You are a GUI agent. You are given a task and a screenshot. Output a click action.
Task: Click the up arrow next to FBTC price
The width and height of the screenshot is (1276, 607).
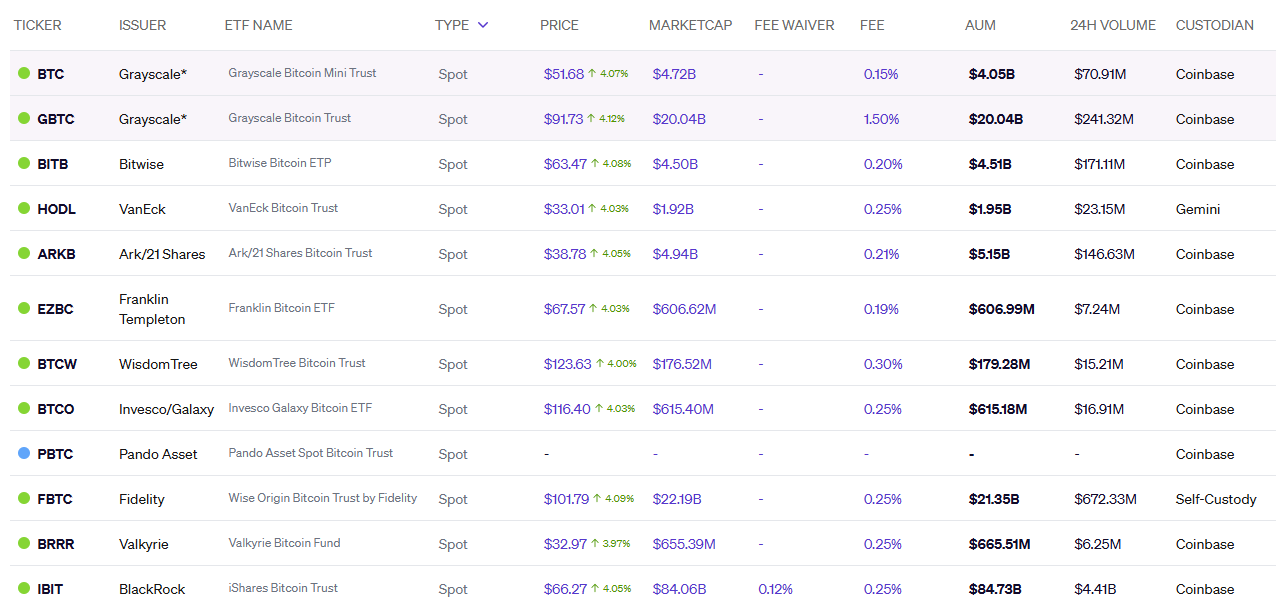597,498
